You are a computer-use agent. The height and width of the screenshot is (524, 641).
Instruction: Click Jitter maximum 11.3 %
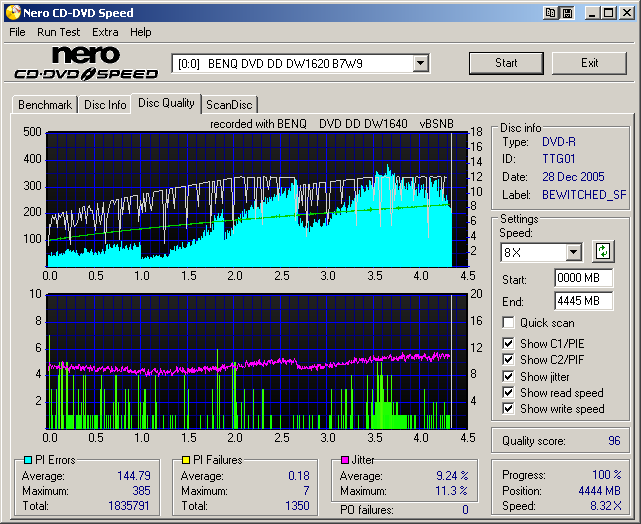[451, 490]
